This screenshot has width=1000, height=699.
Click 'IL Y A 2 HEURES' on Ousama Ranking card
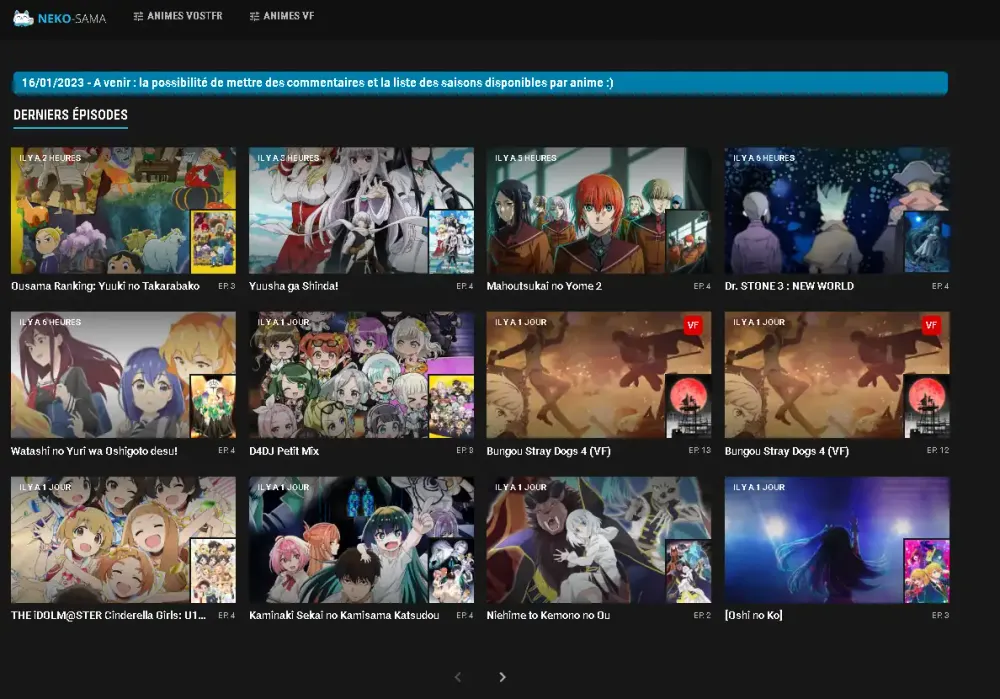(50, 158)
